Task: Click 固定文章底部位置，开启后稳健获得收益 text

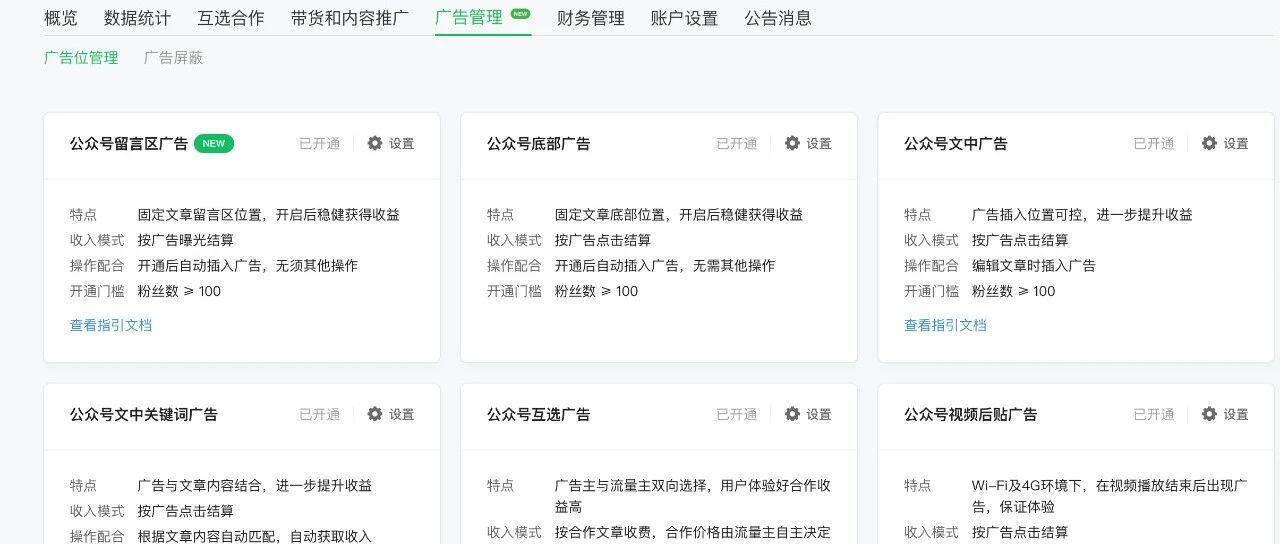Action: (679, 215)
